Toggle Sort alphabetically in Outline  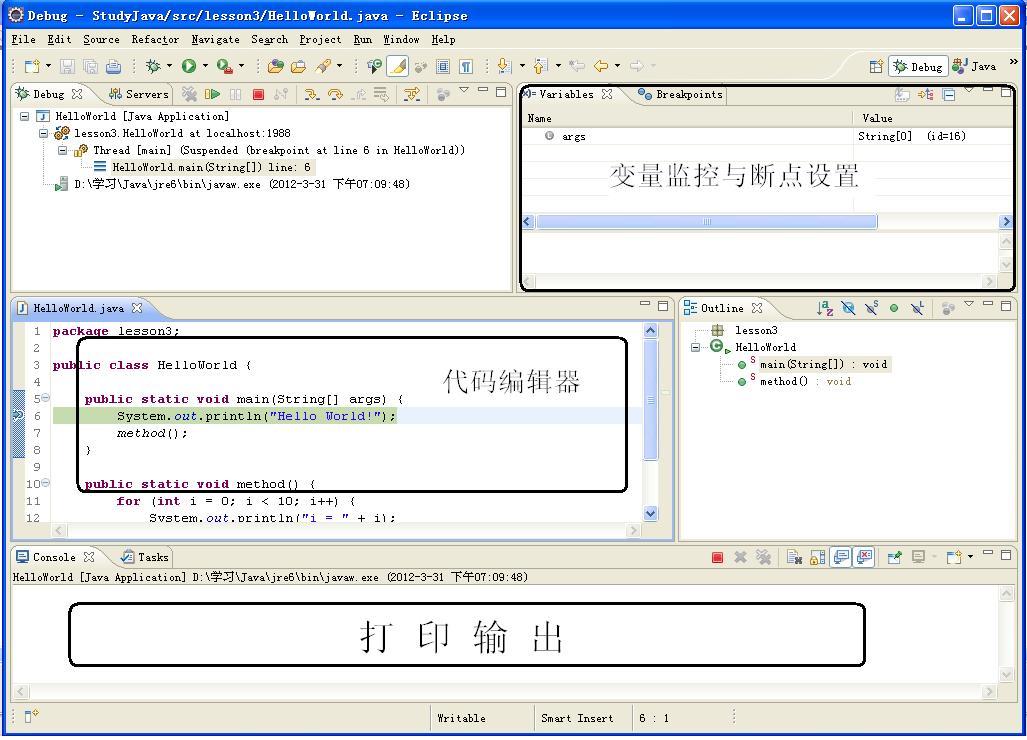click(825, 308)
